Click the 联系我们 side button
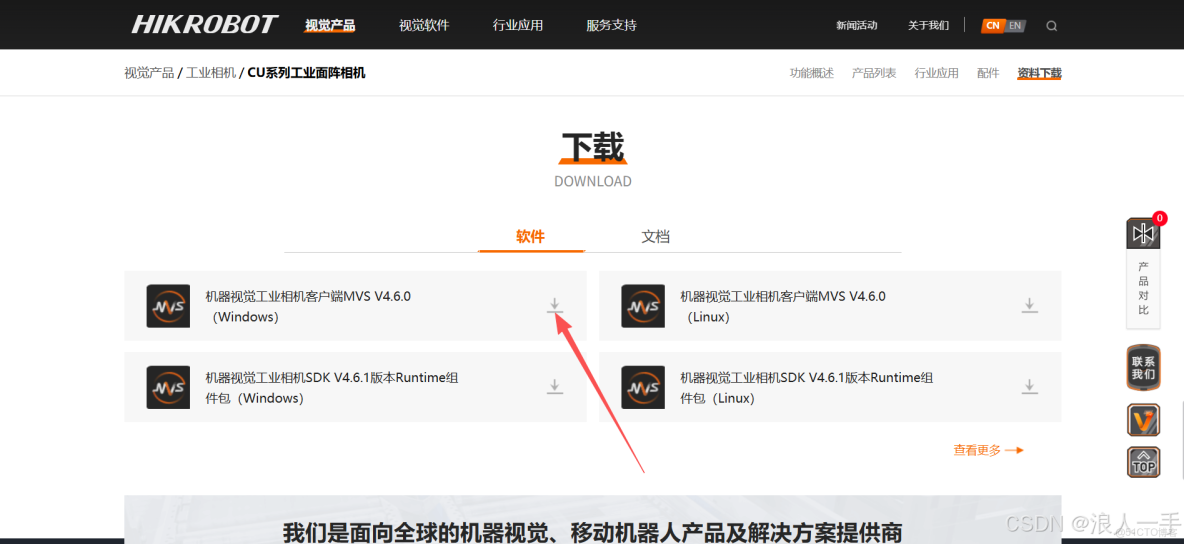Viewport: 1184px width, 544px height. coord(1143,367)
